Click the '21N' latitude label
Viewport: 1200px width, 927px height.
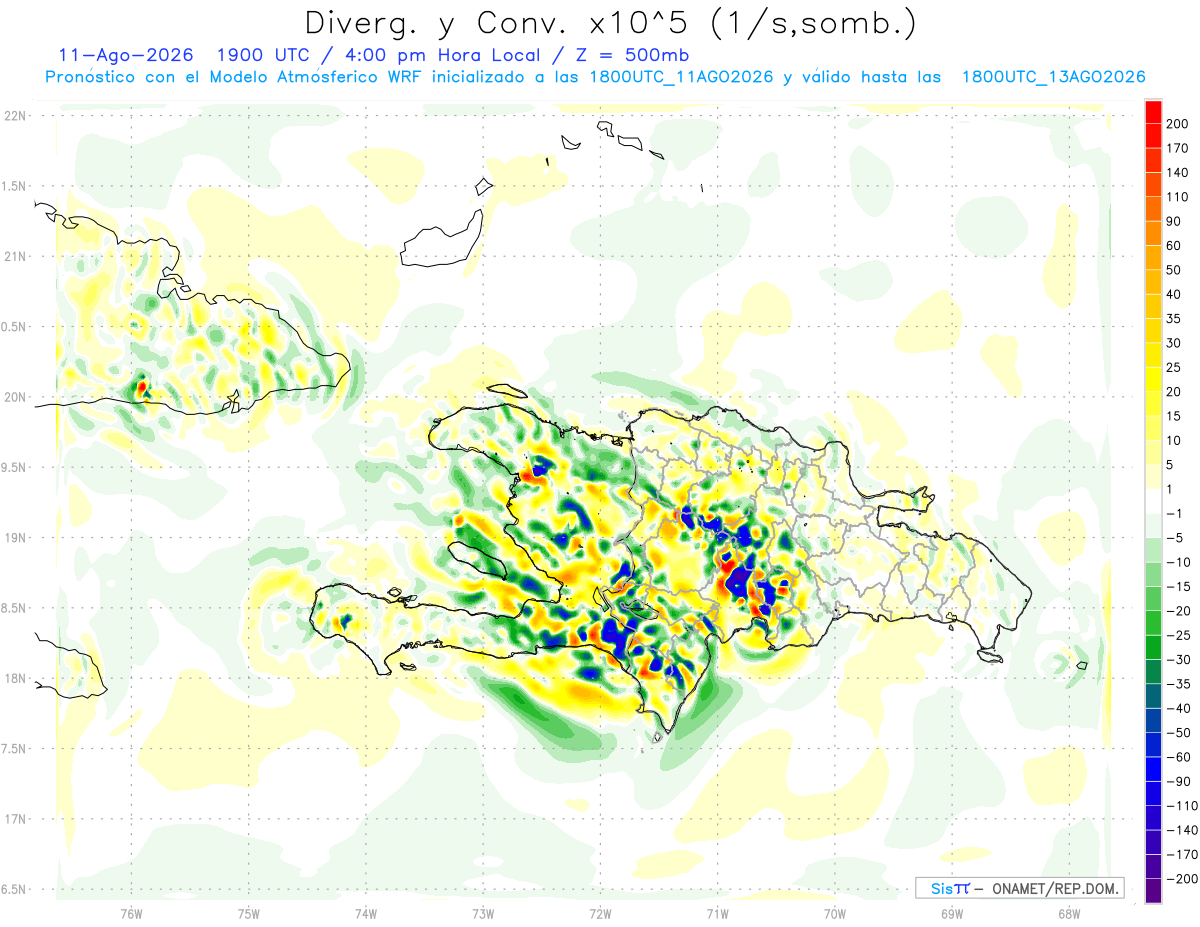tap(15, 257)
